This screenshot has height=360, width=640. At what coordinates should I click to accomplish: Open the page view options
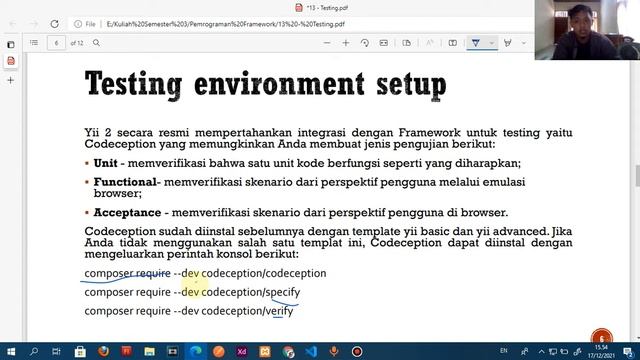[407, 42]
